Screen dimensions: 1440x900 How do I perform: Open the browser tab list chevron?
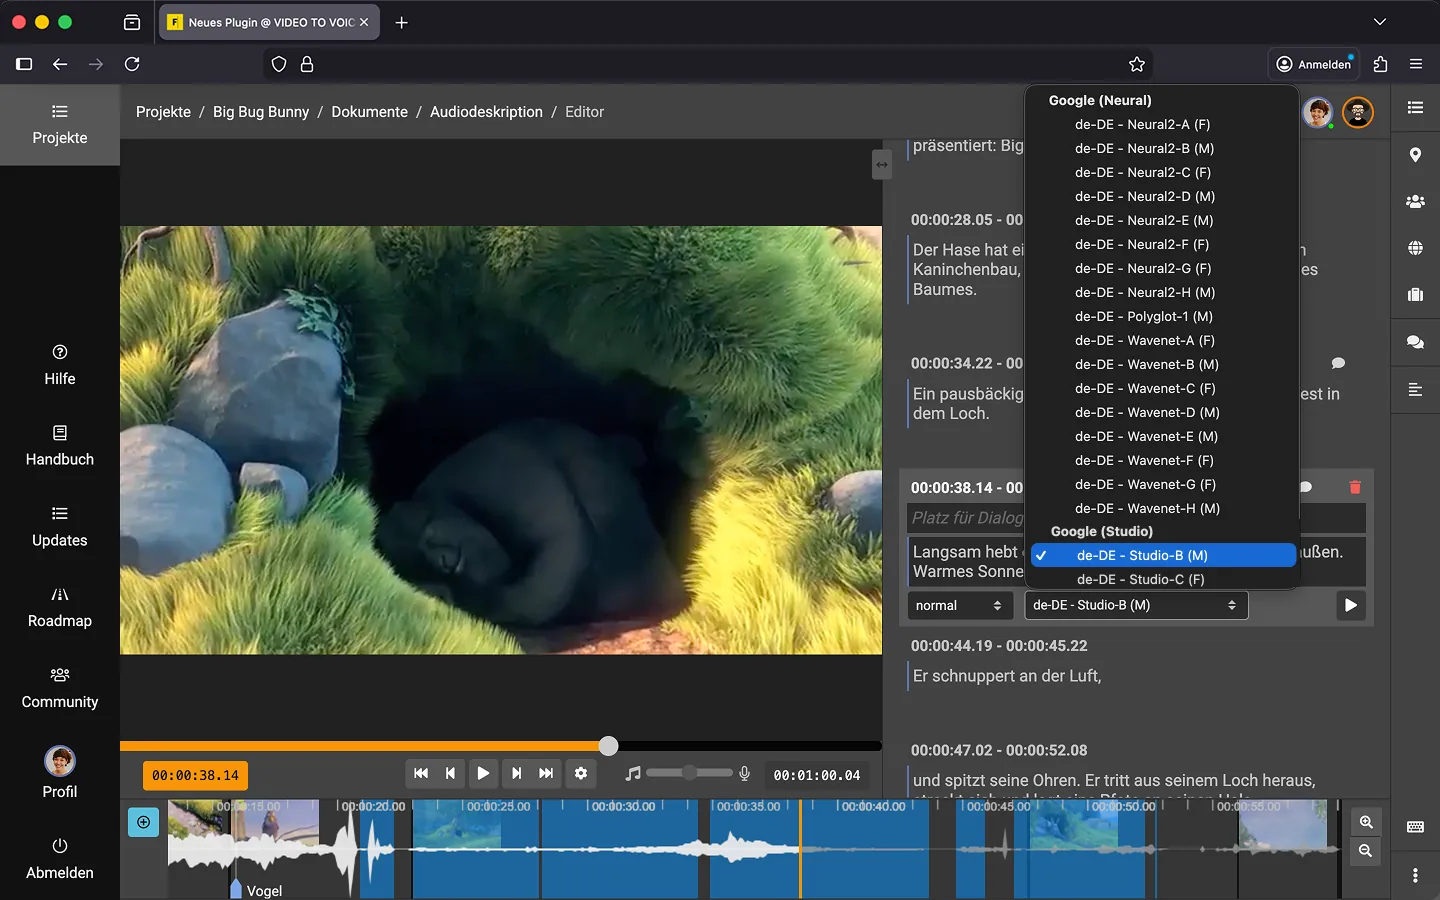coord(1380,22)
